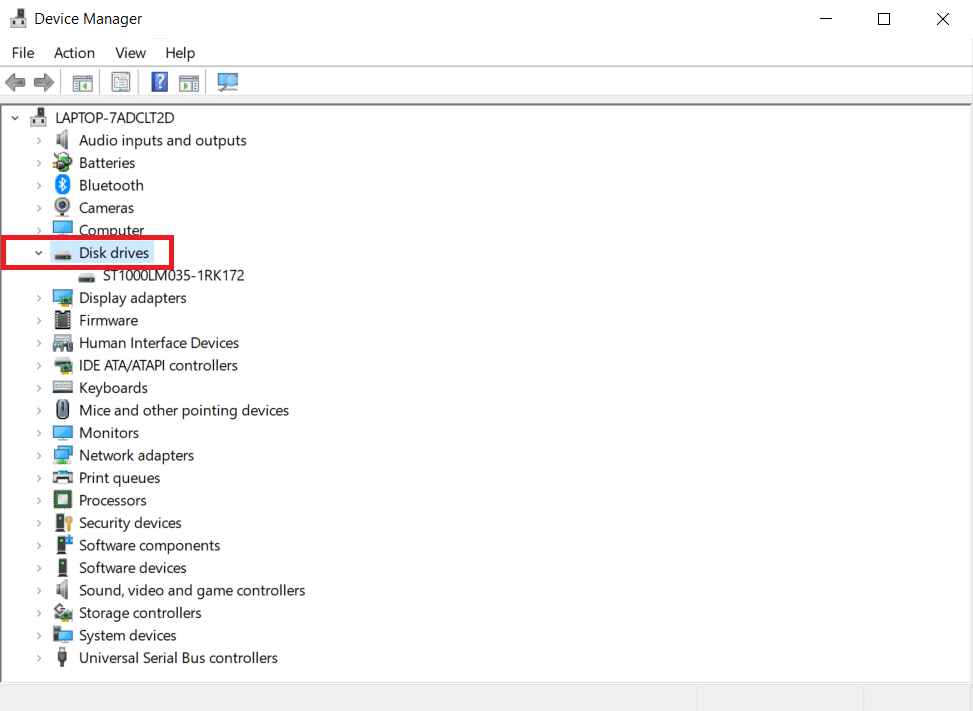The height and width of the screenshot is (711, 973).
Task: Click the Scan for hardware changes icon
Action: 227,82
